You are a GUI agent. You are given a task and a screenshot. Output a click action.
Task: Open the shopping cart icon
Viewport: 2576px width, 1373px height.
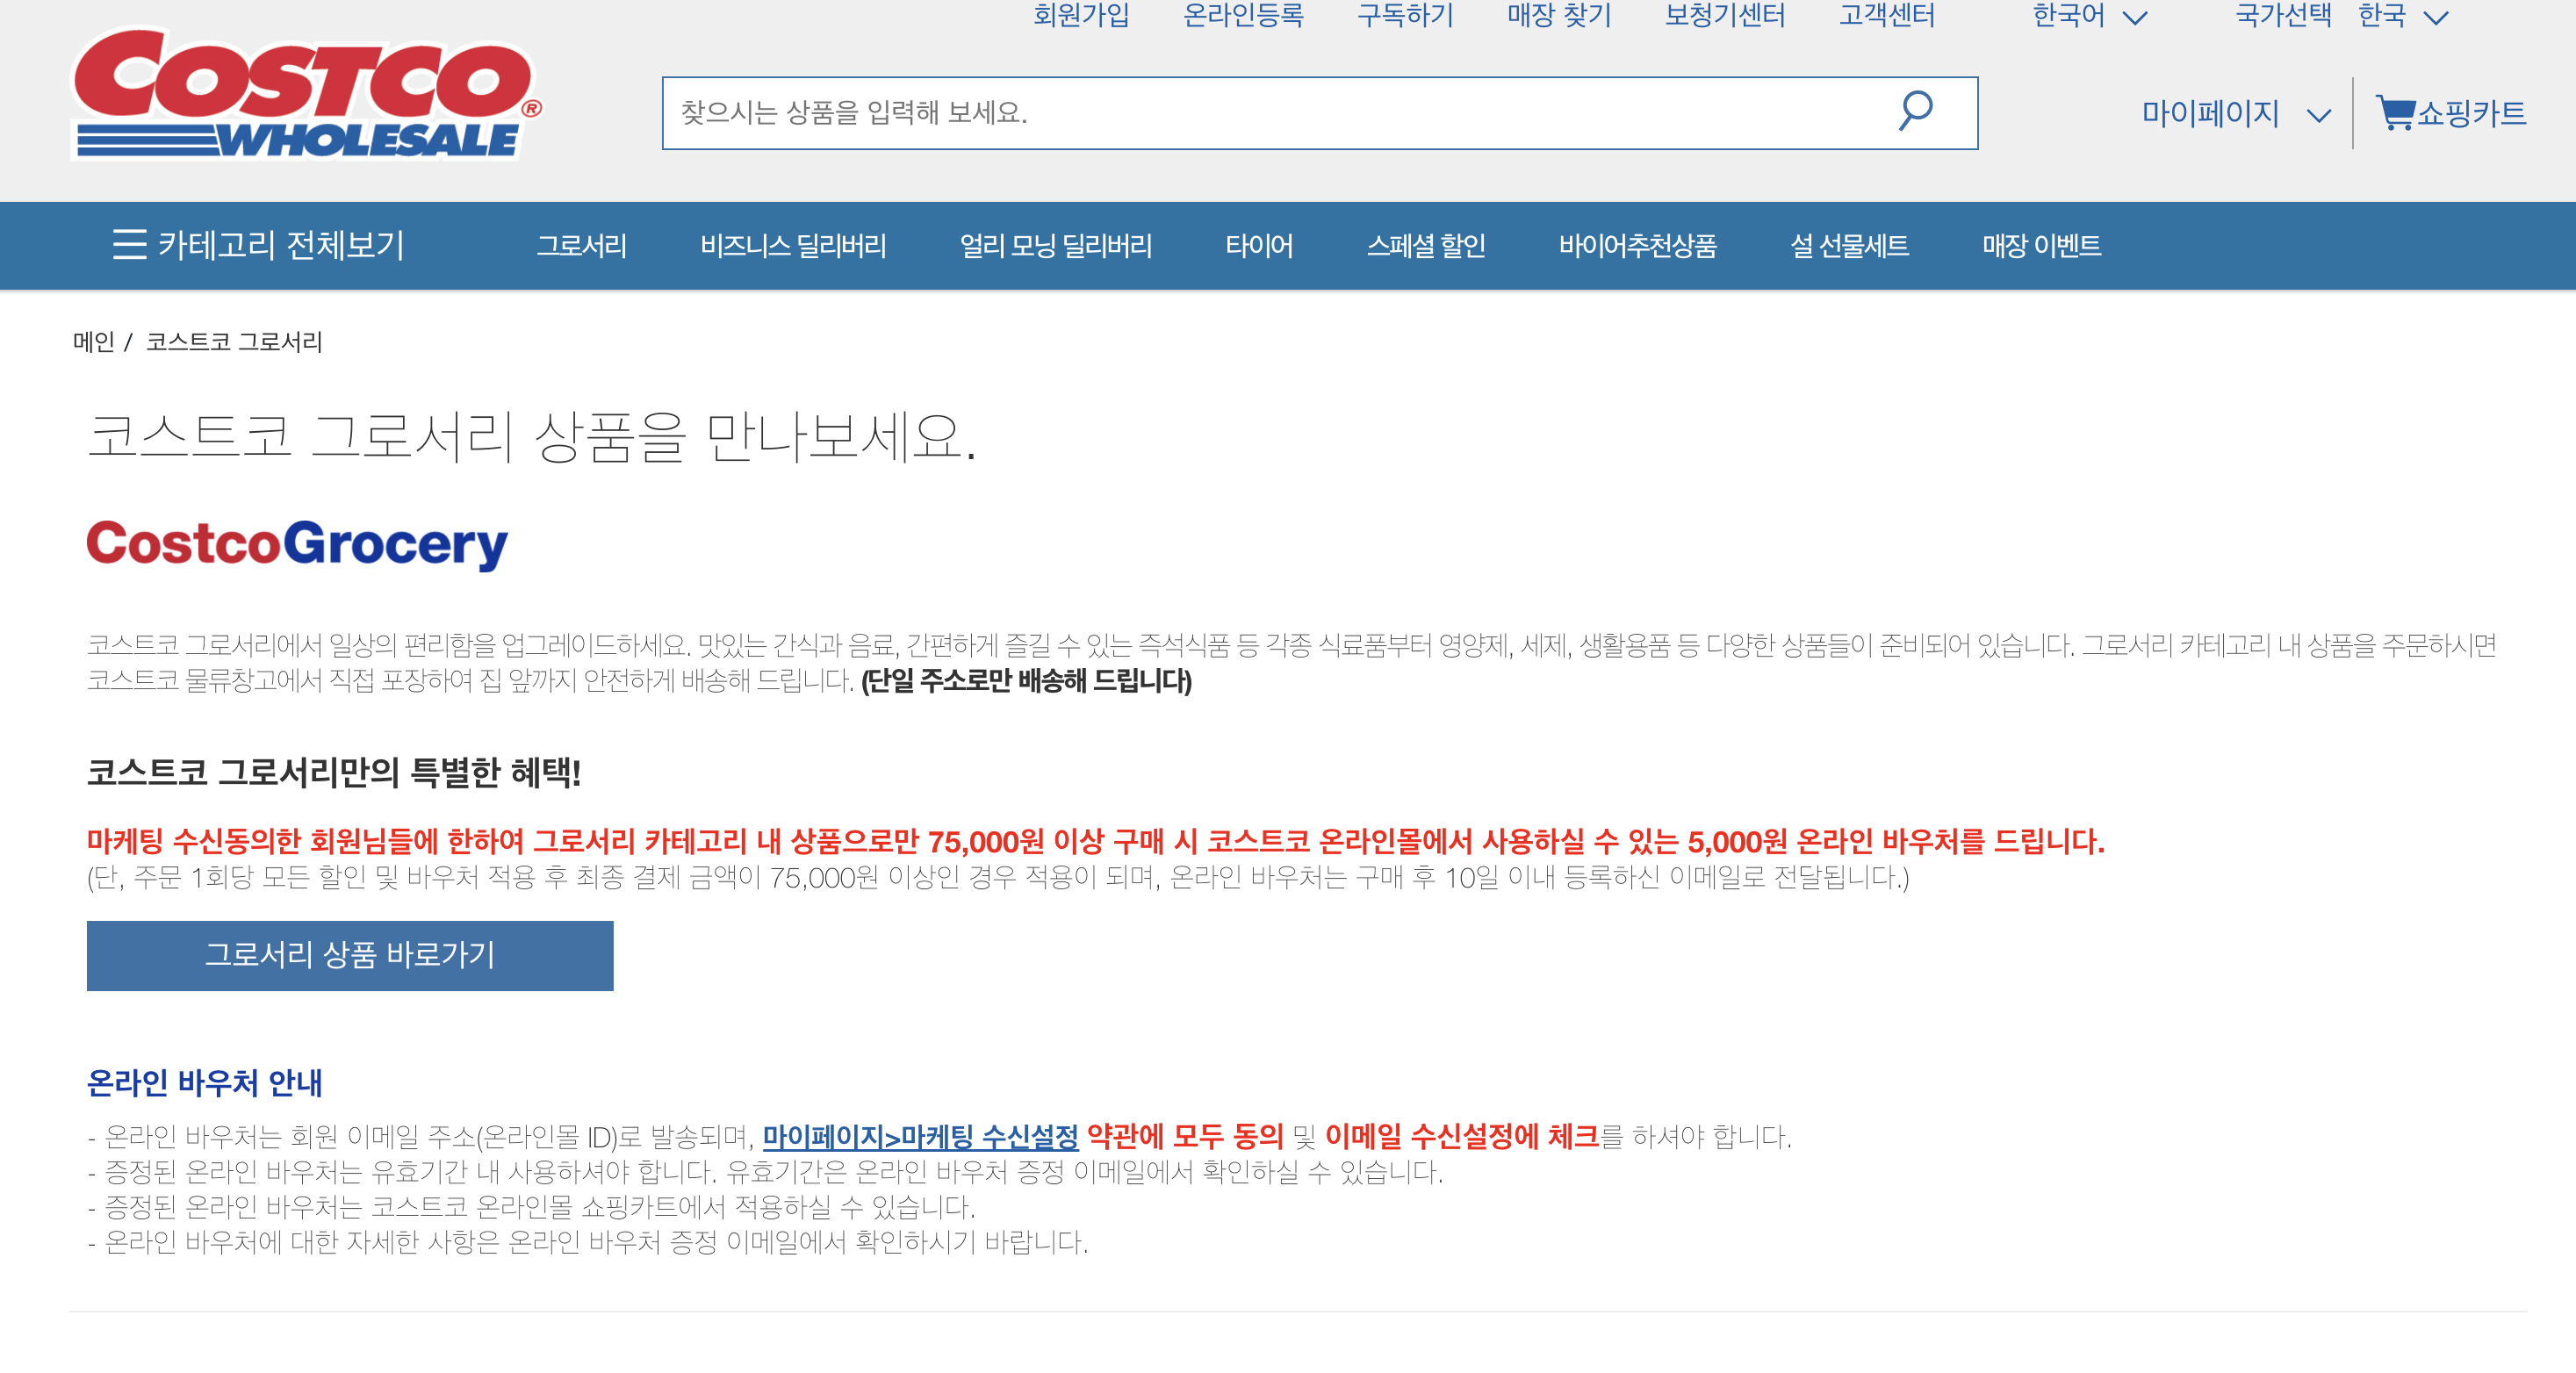tap(2395, 112)
